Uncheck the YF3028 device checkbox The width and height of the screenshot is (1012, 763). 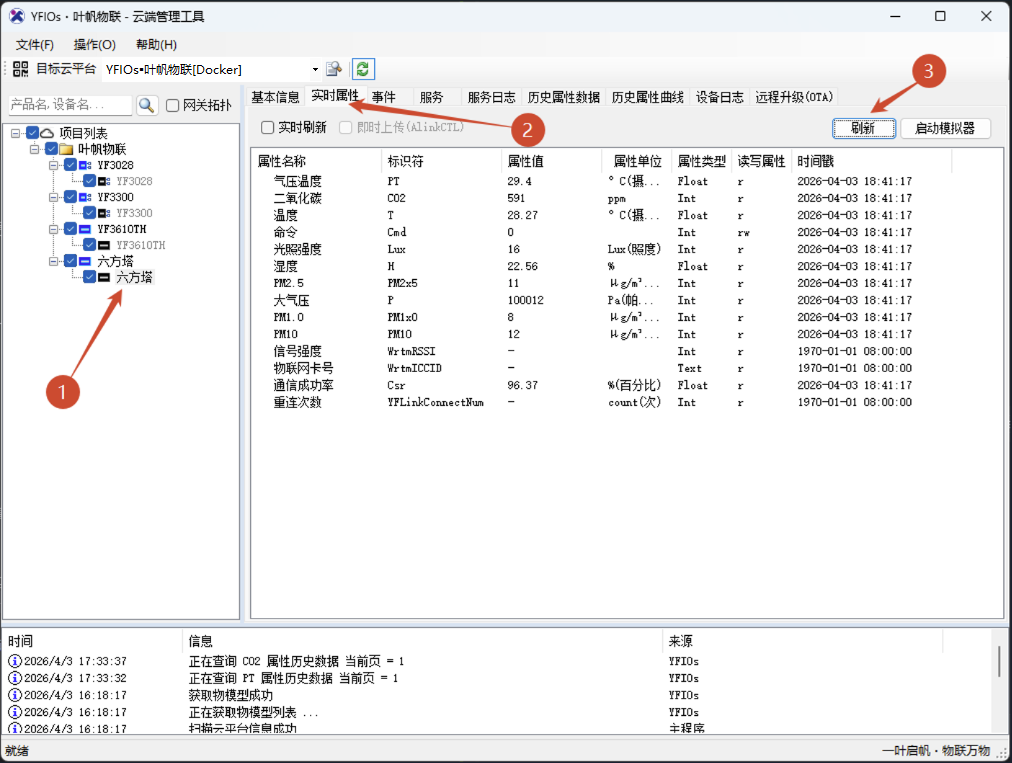point(71,165)
